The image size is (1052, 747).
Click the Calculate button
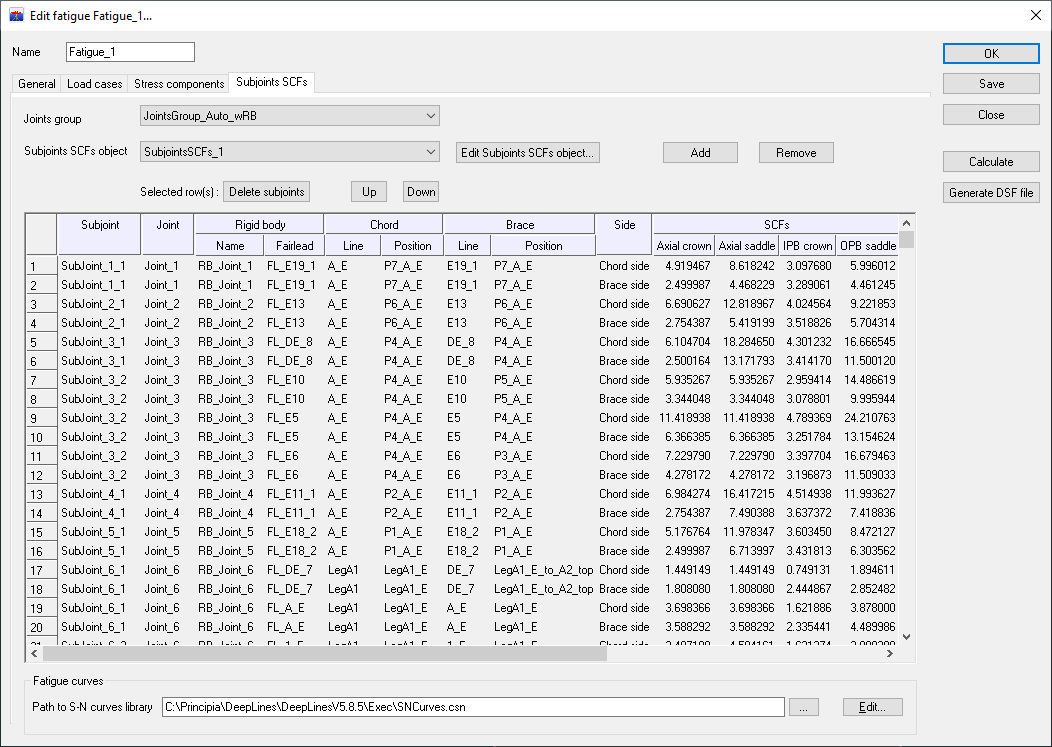click(x=990, y=162)
